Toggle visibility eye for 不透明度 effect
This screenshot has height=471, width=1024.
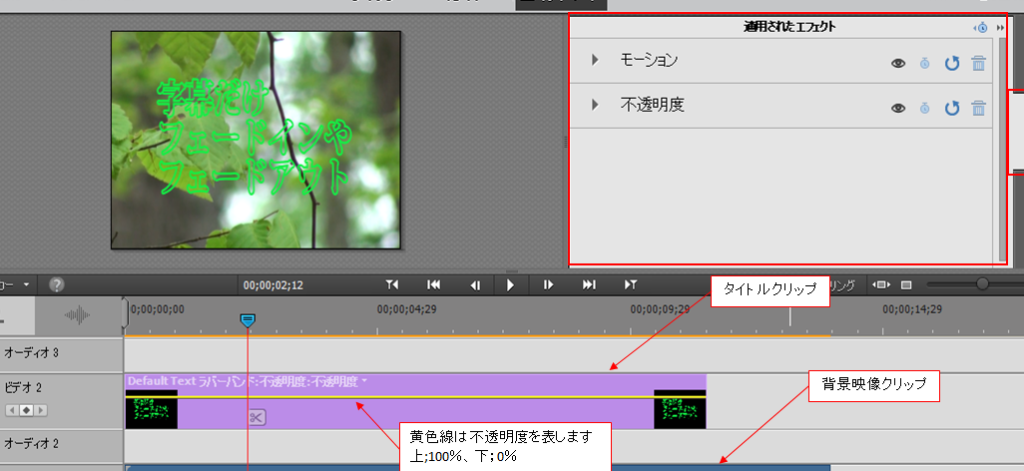tap(899, 108)
